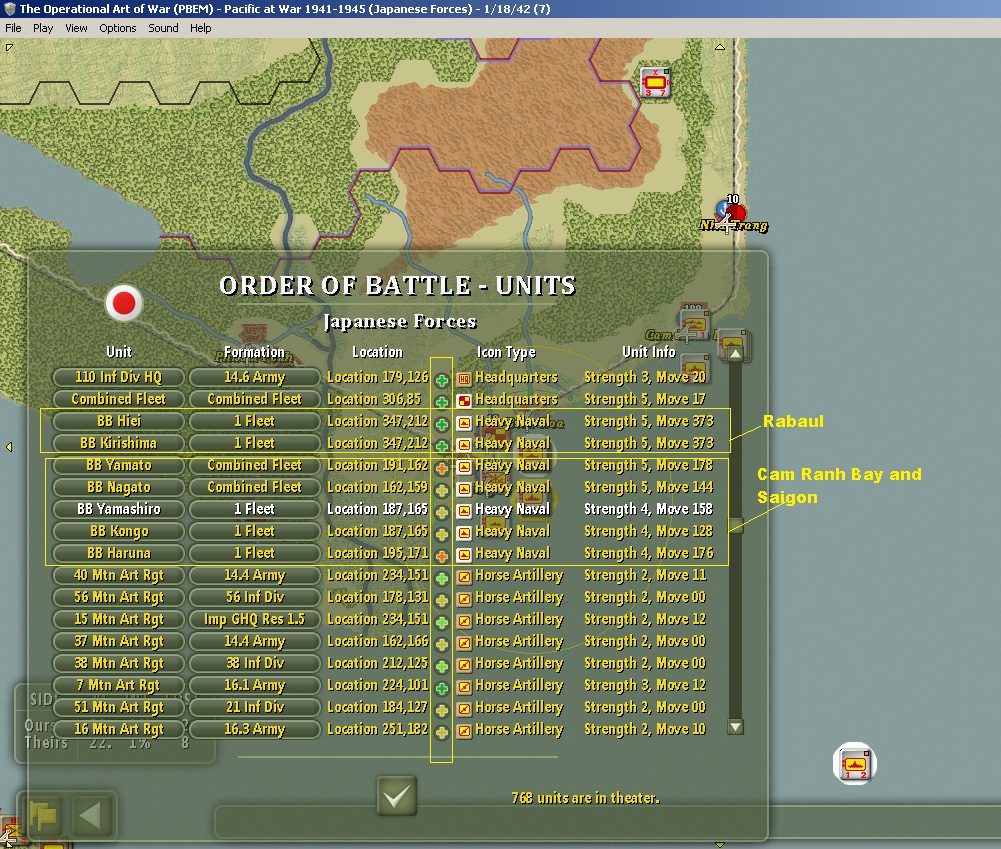Click the orange plus for BB Haruna
The image size is (1001, 849).
tap(441, 557)
